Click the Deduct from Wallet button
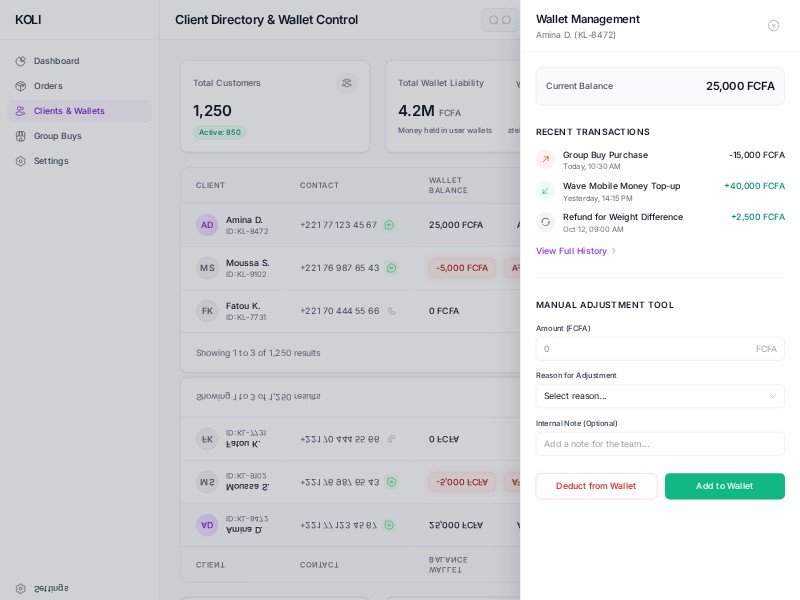The image size is (800, 600). click(596, 486)
